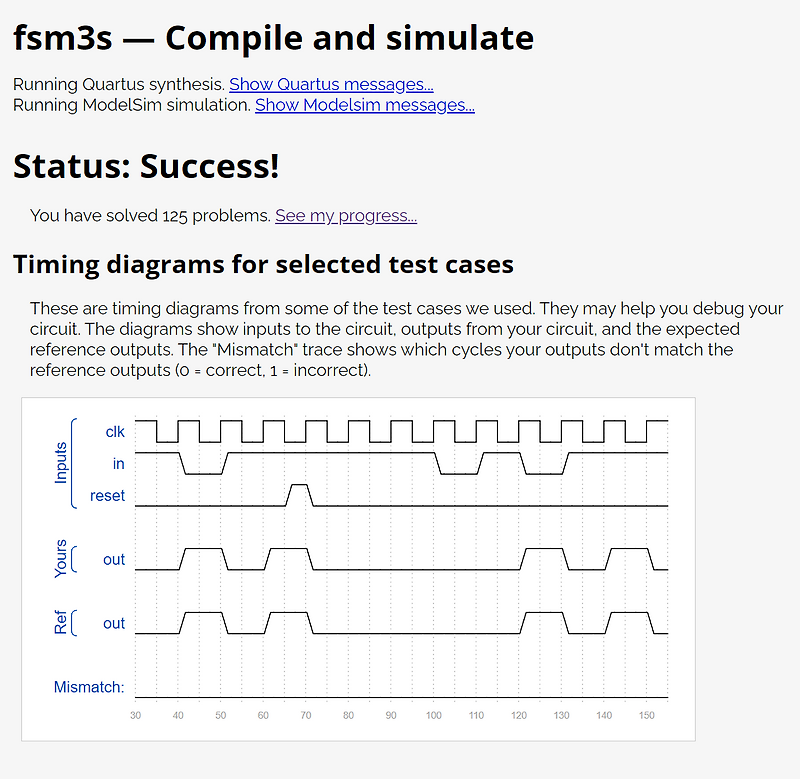Image resolution: width=800 pixels, height=779 pixels.
Task: Open the "See my progress..." link
Action: coord(346,216)
